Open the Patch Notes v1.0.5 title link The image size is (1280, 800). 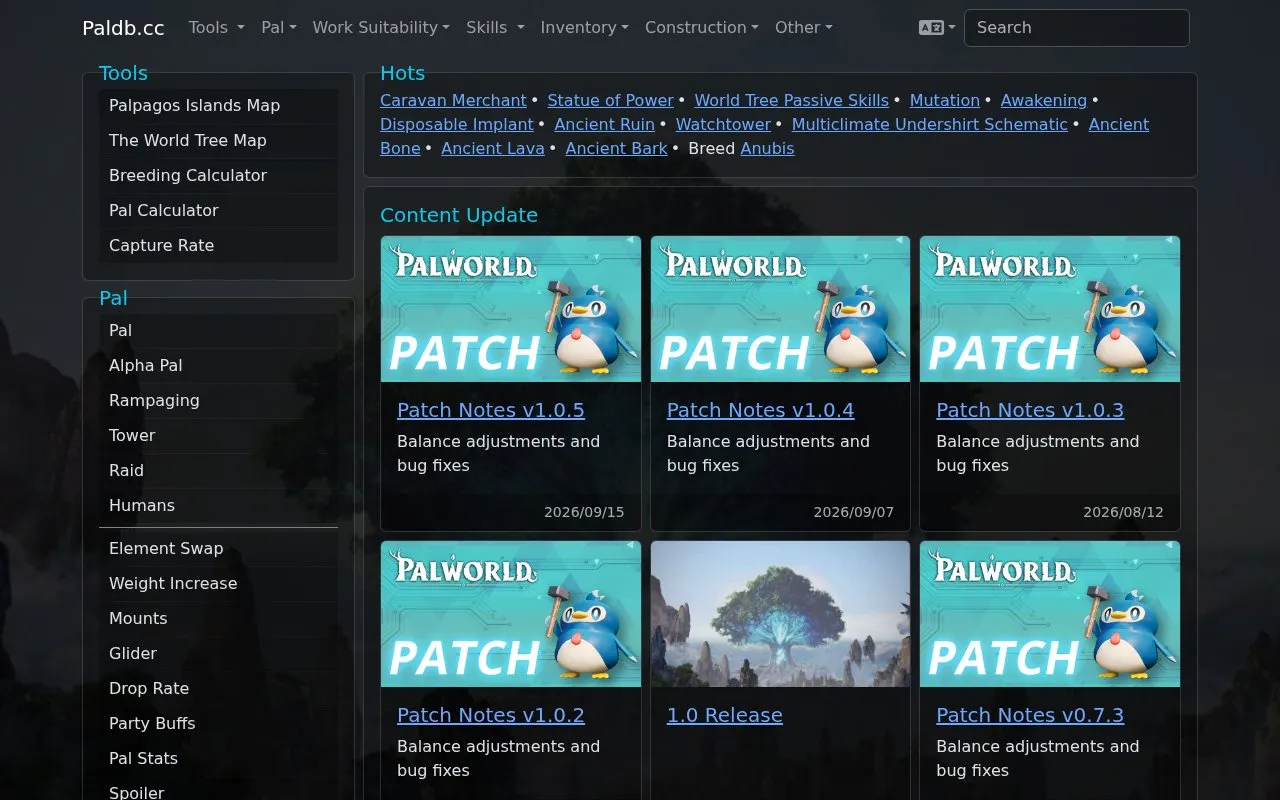pos(491,410)
